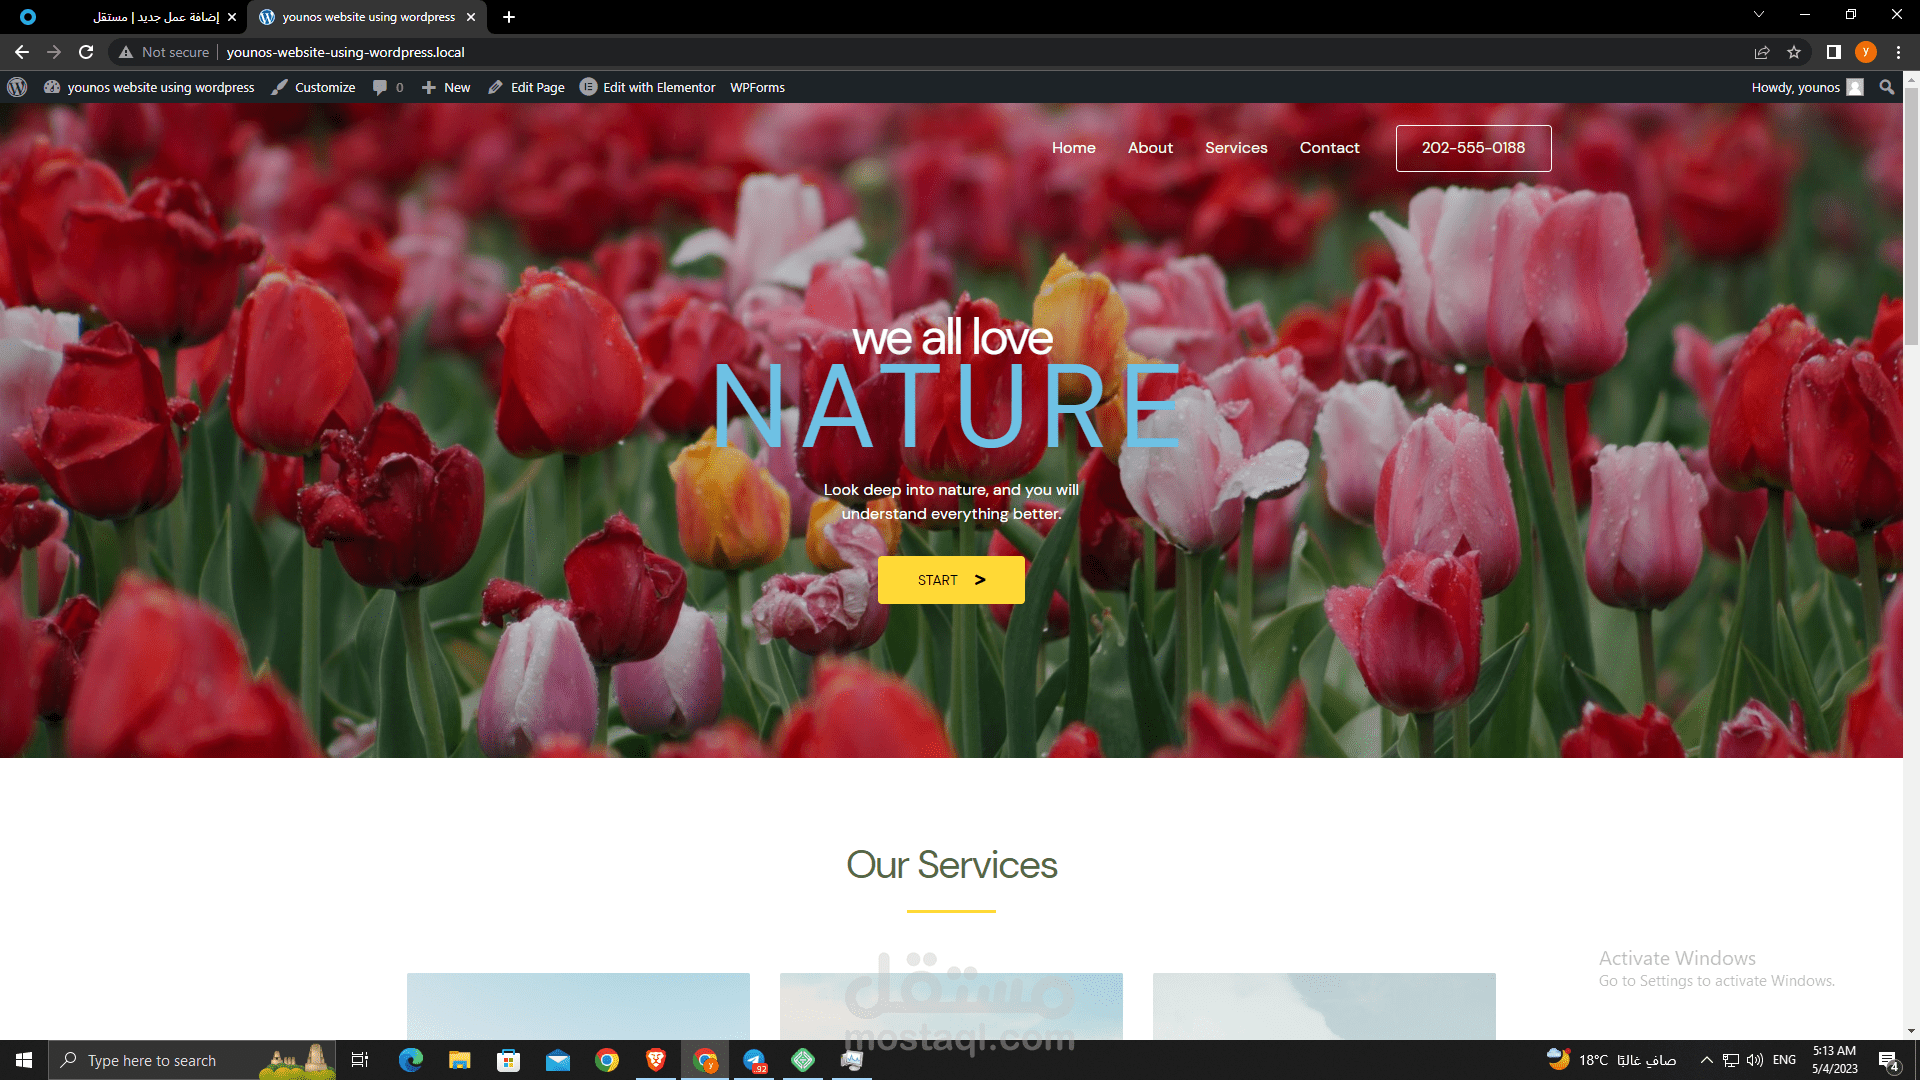
Task: Open the clock and calendar flyout
Action: 1834,1060
